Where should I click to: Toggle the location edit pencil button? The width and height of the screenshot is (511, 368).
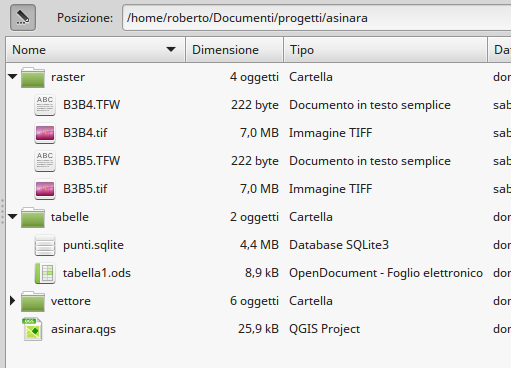(23, 18)
